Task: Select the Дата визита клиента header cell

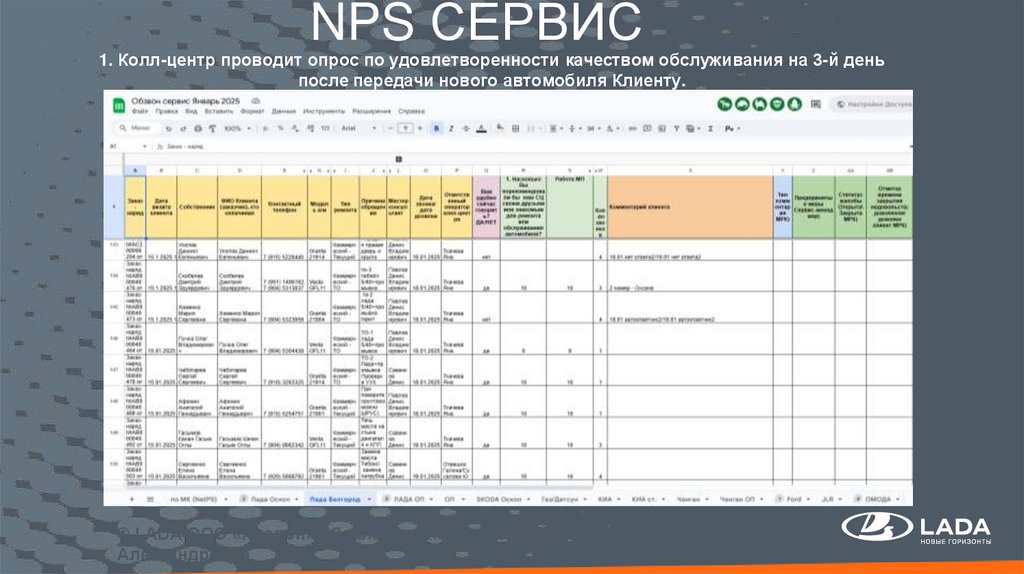Action: click(161, 207)
